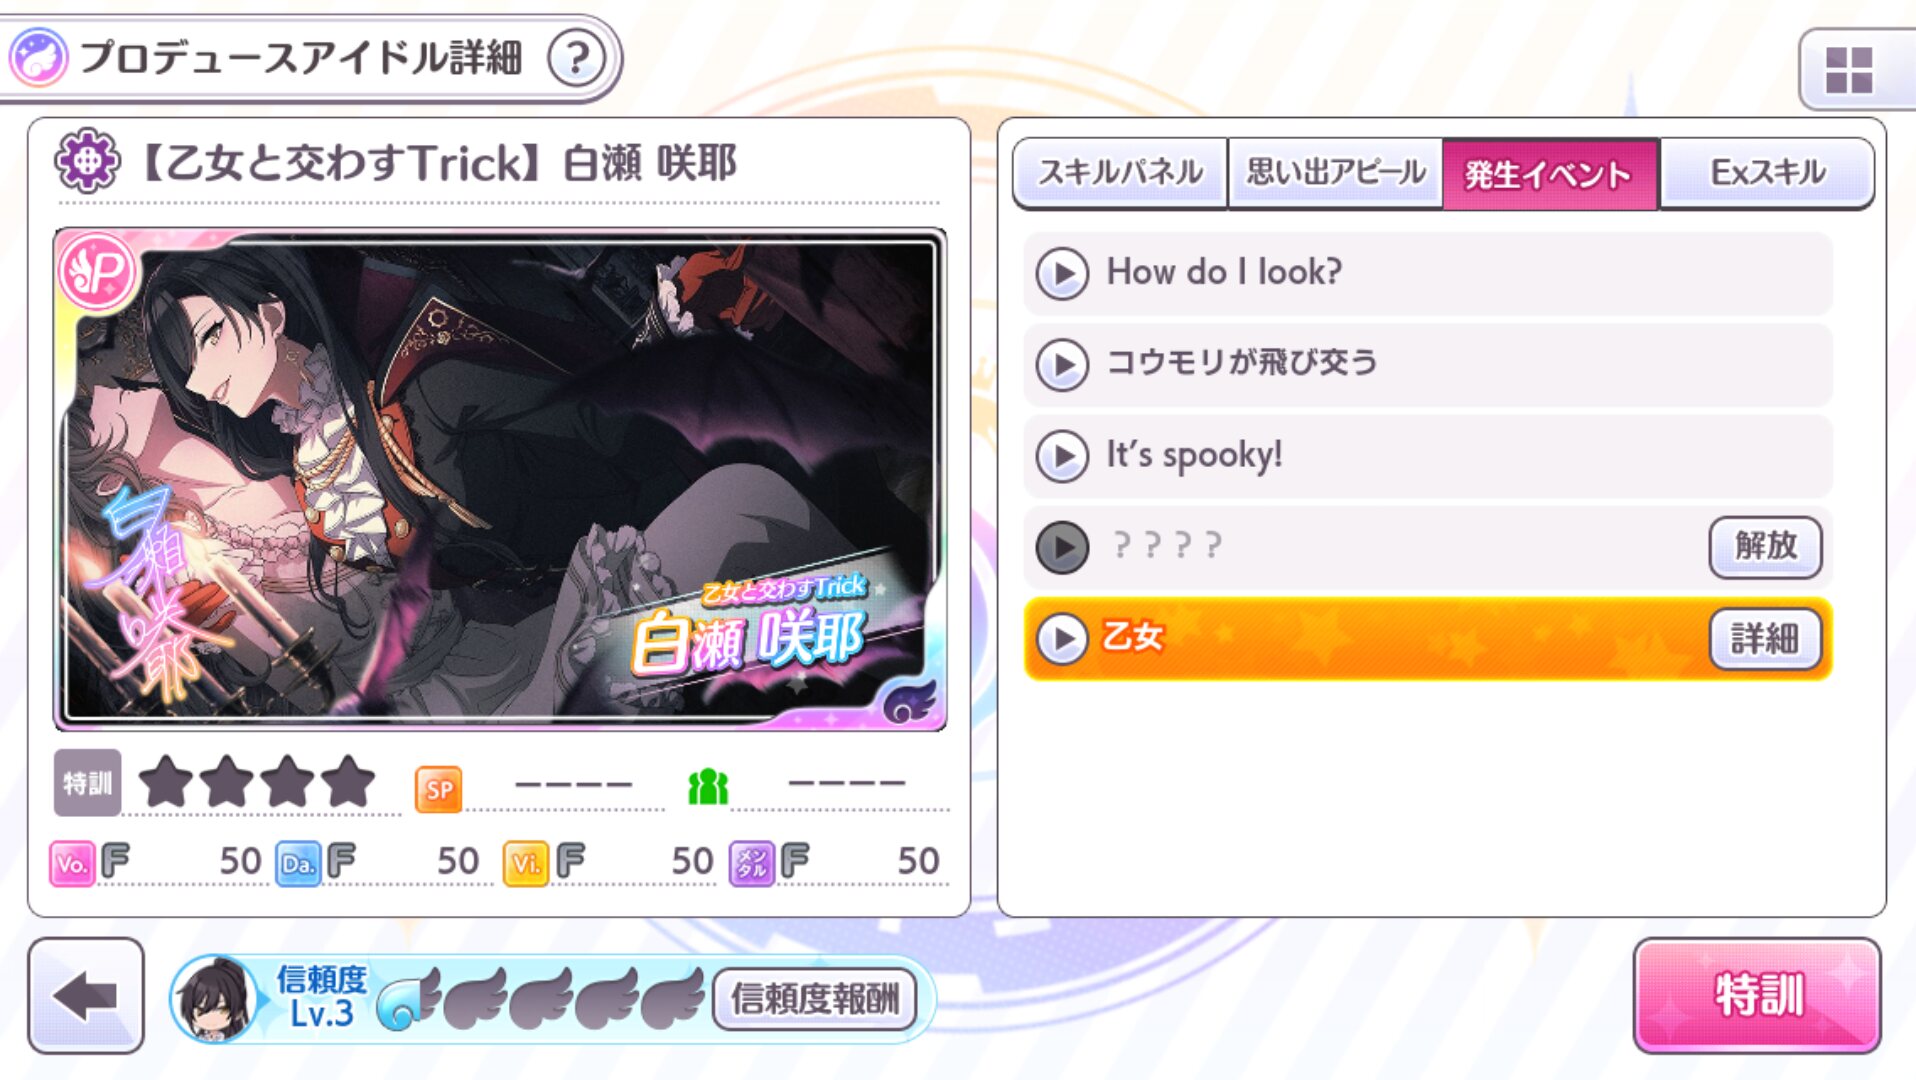Play the How do I look? event
This screenshot has height=1080, width=1916.
(1062, 273)
